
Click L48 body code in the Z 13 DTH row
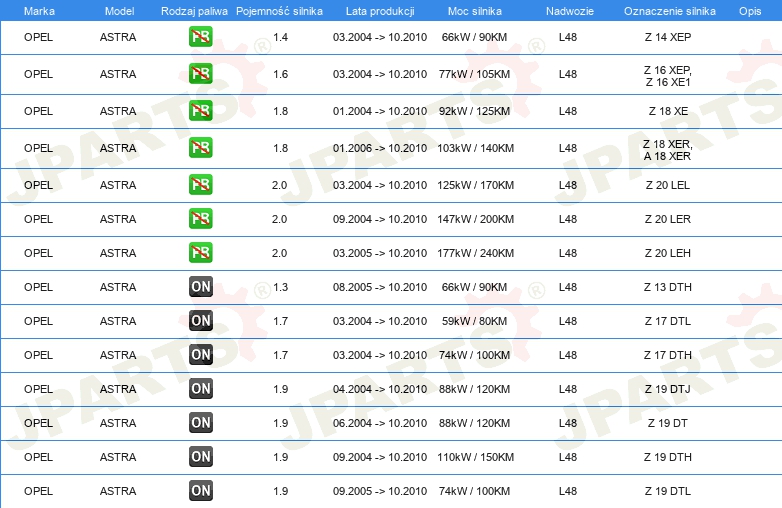pos(568,287)
